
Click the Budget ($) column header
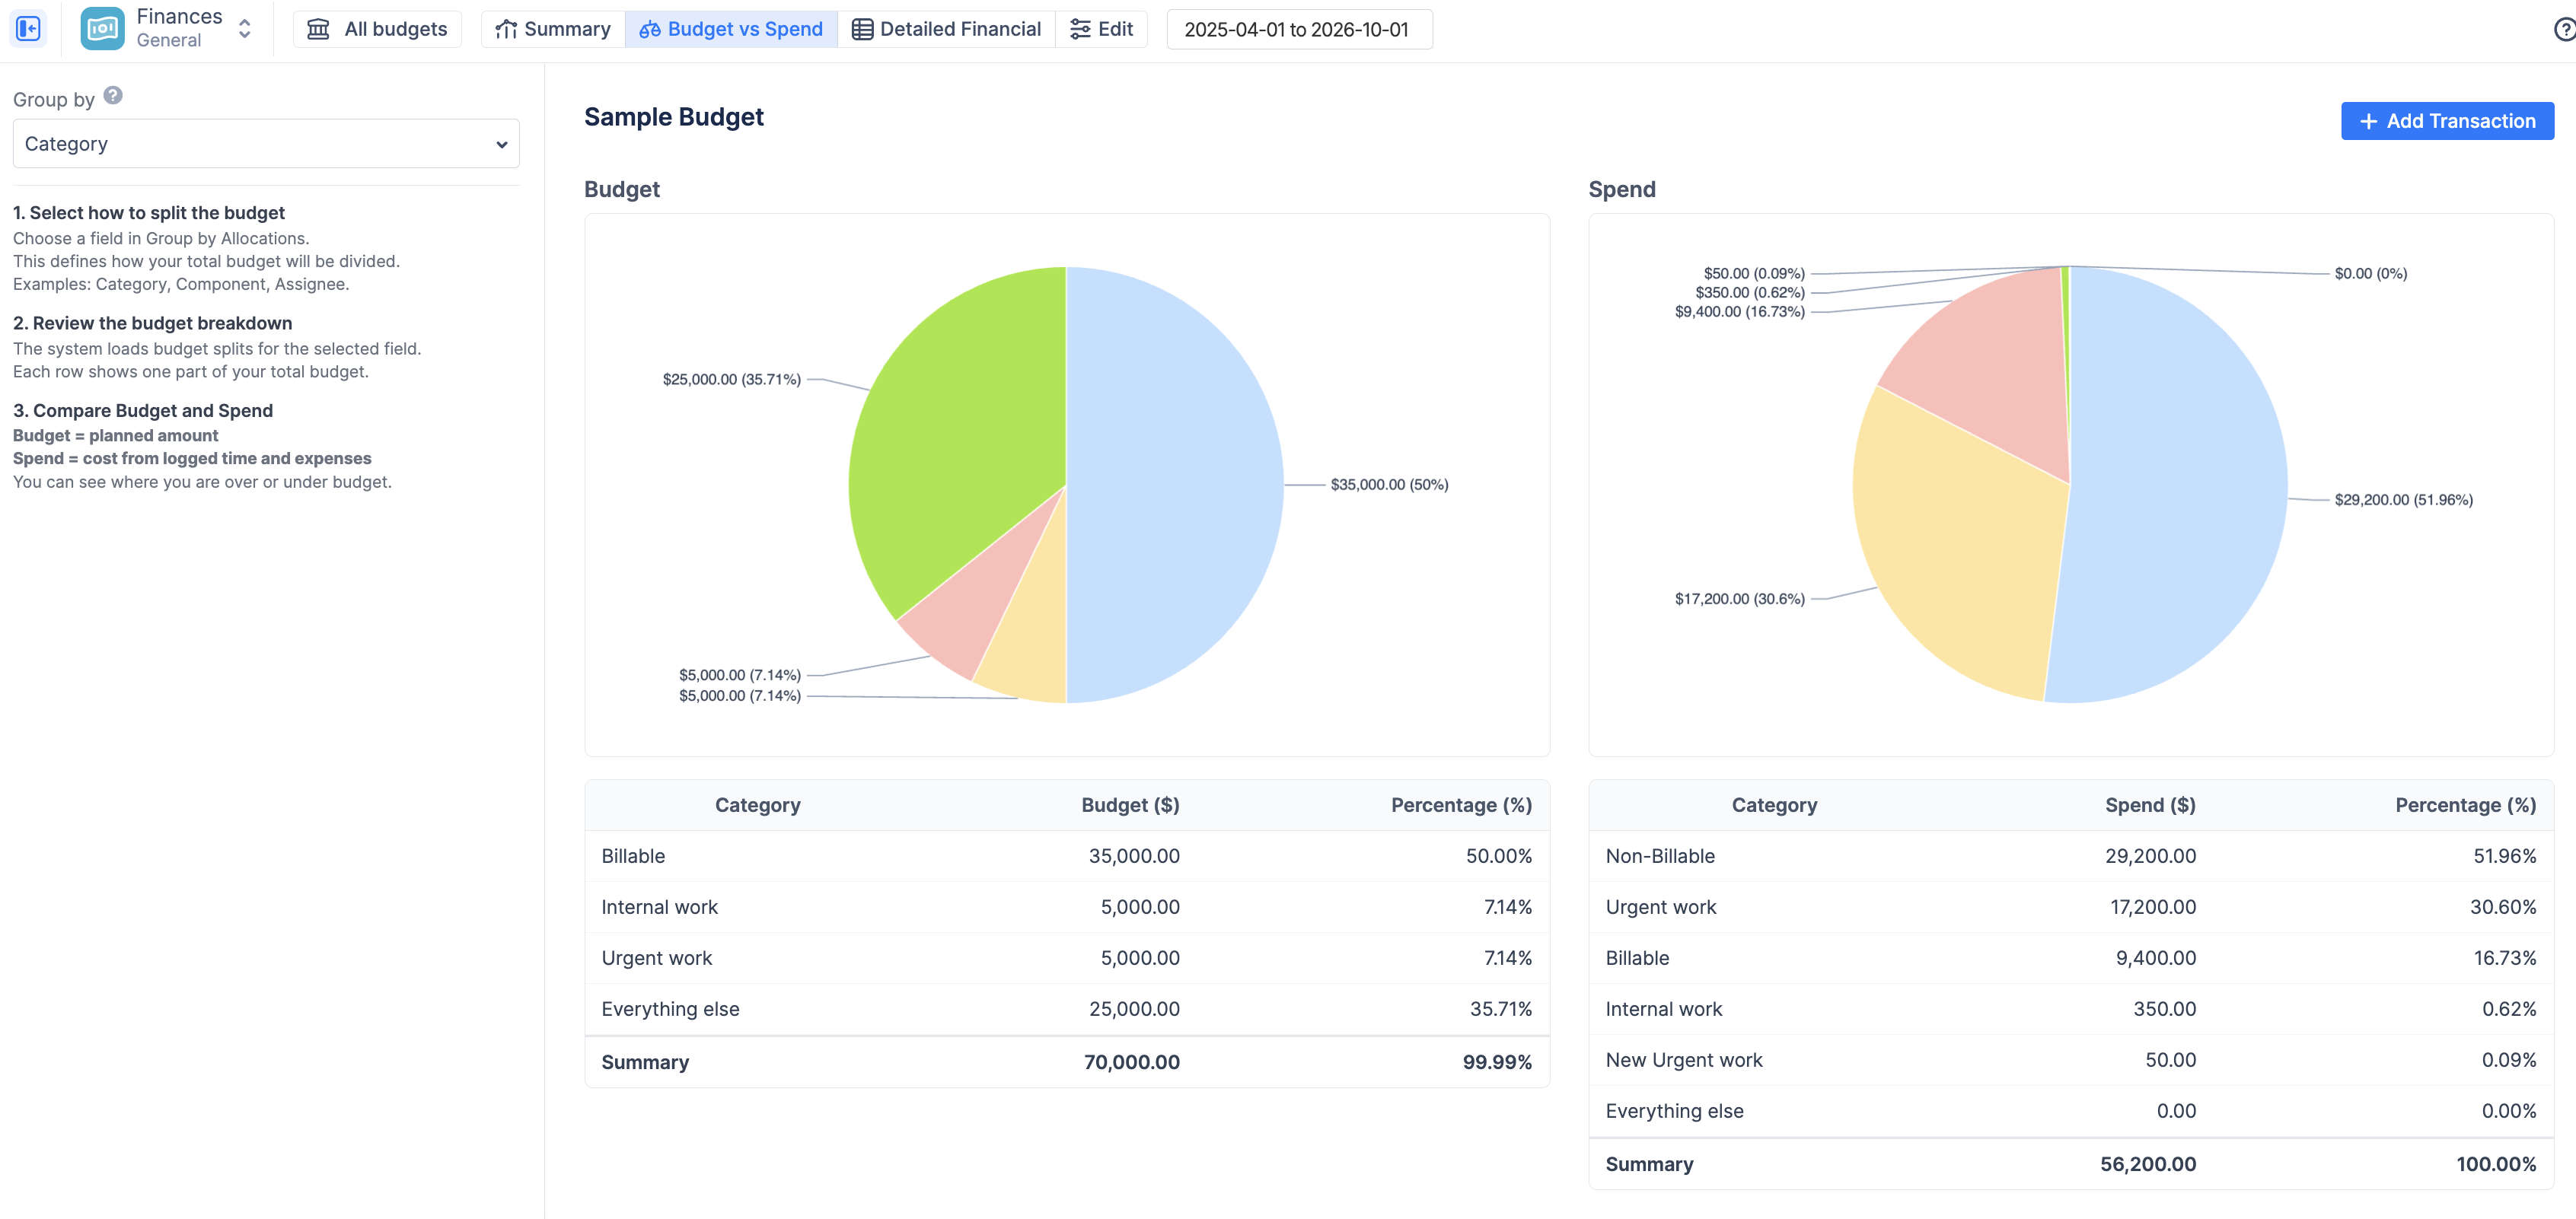point(1130,805)
